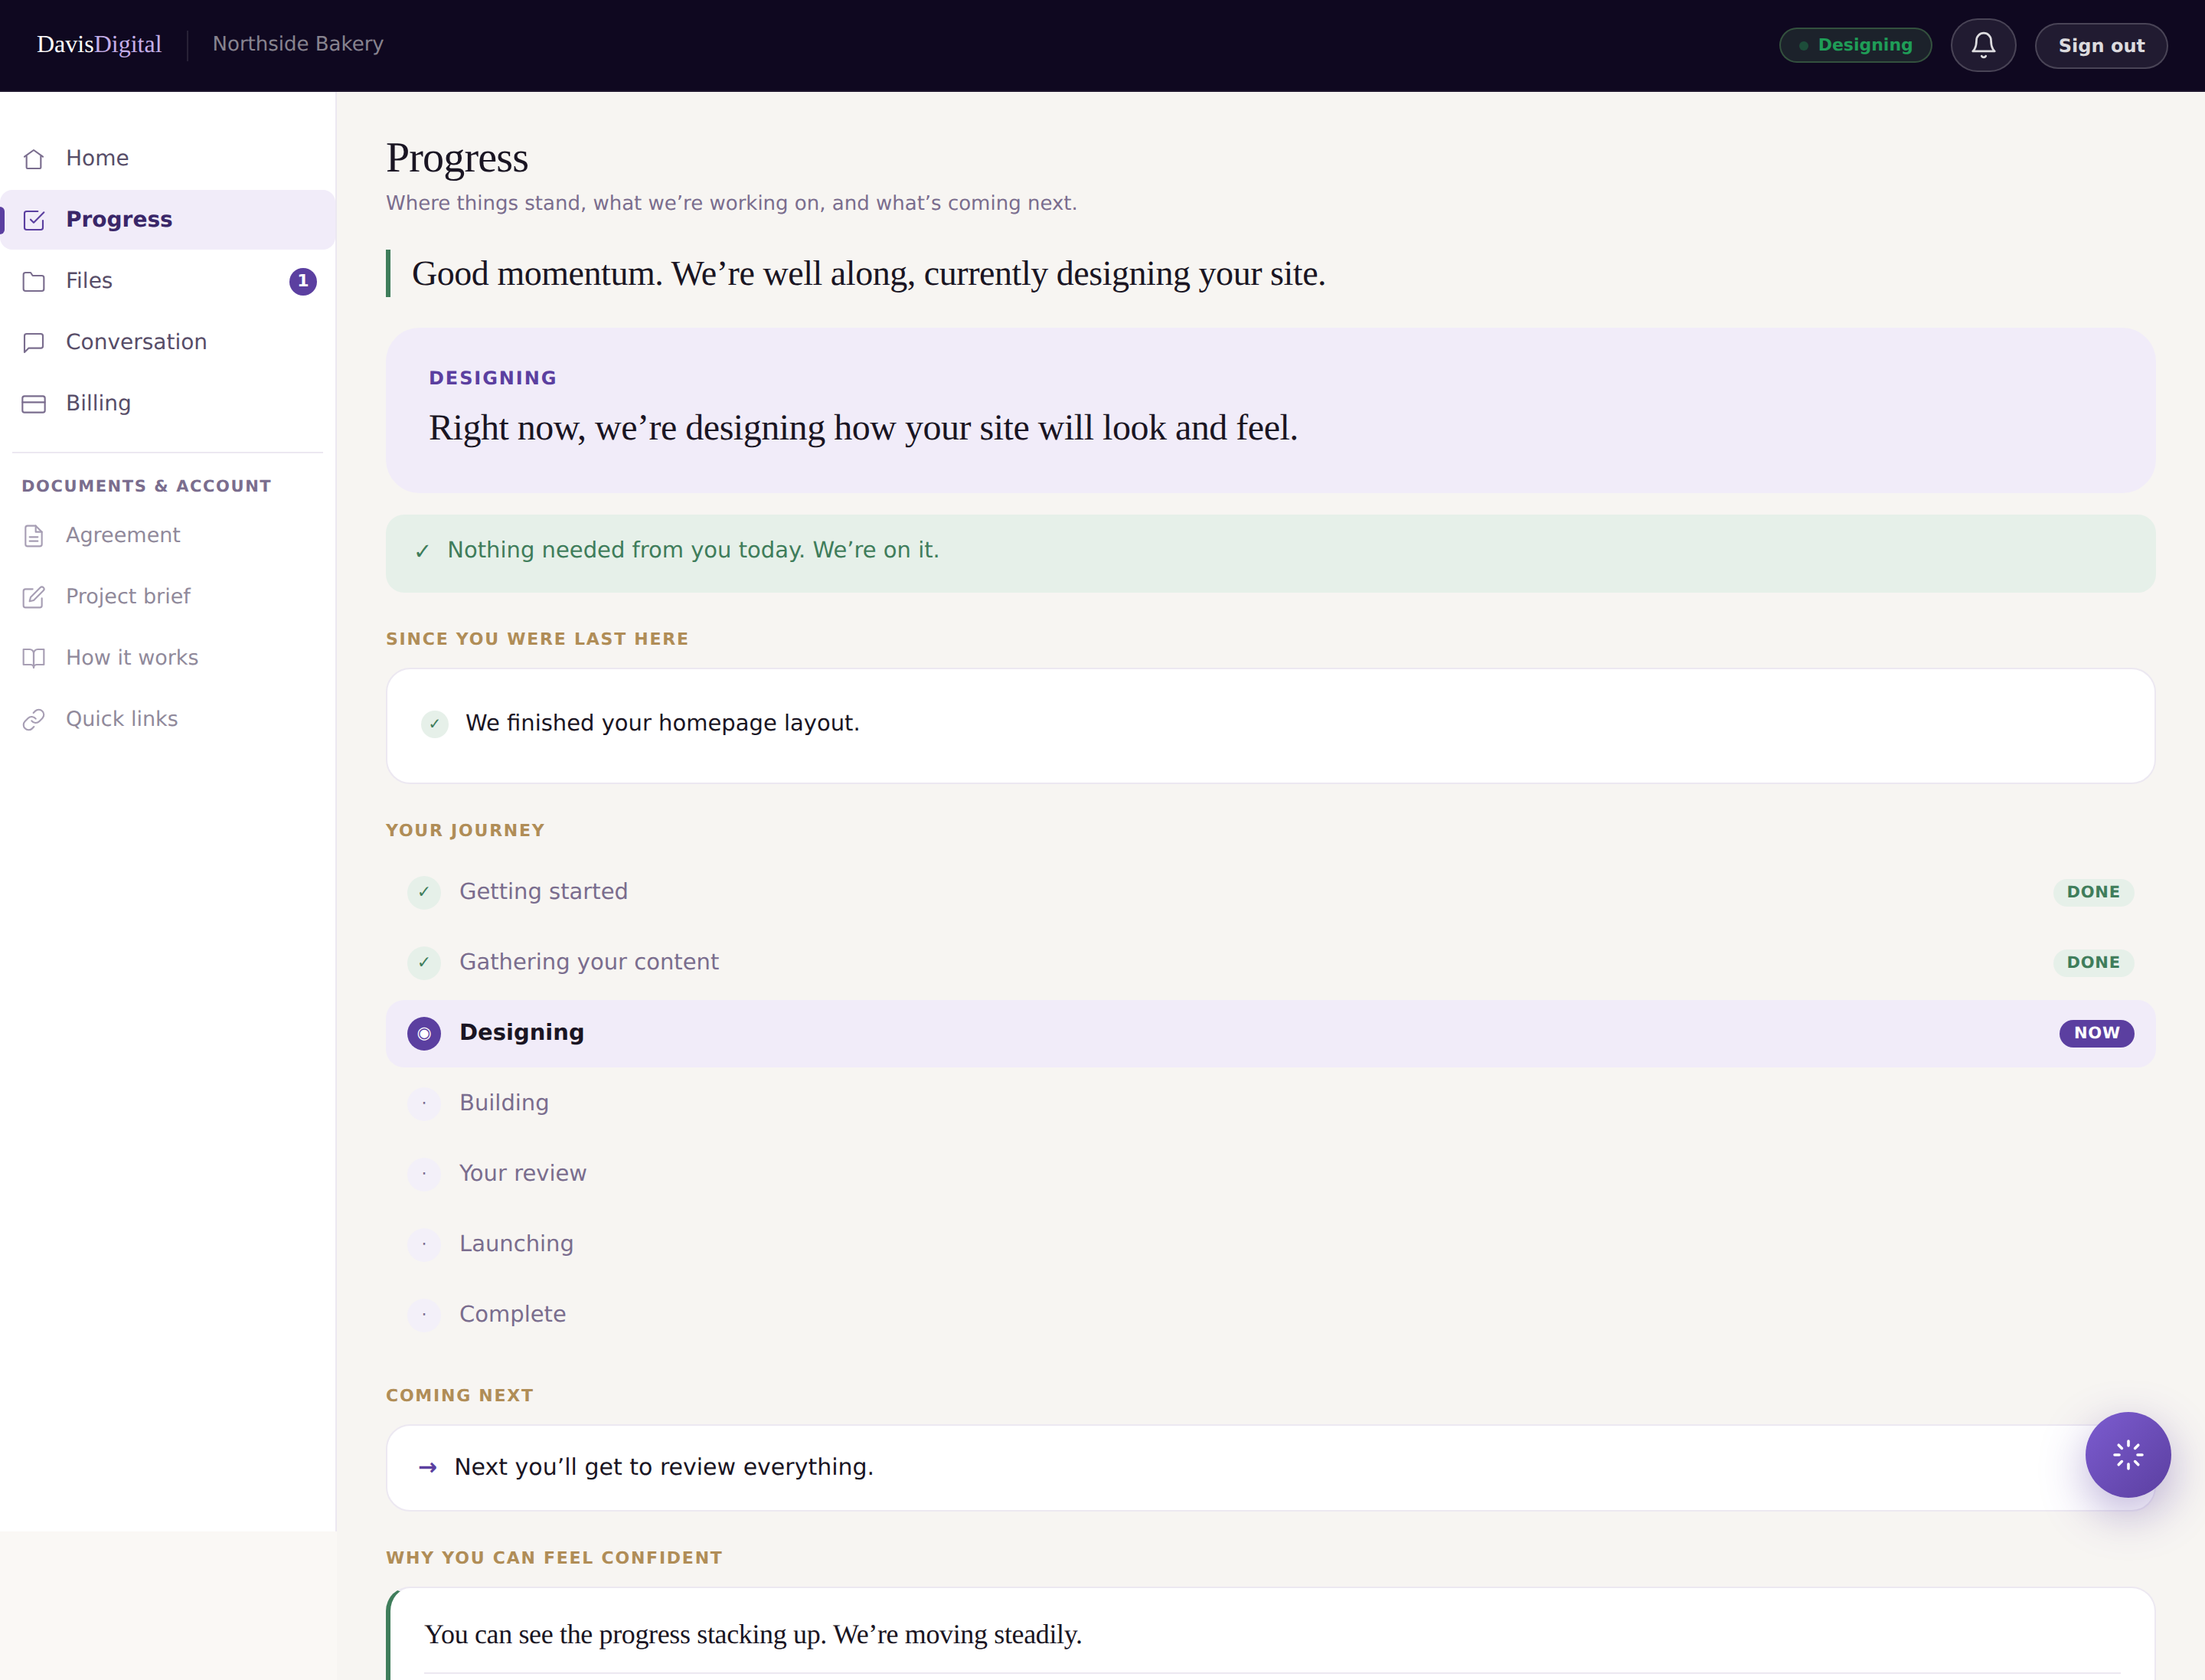Click the DOCUMENTS & ACCOUNT section label
Screen dimensions: 2205x1680
[x=147, y=486]
